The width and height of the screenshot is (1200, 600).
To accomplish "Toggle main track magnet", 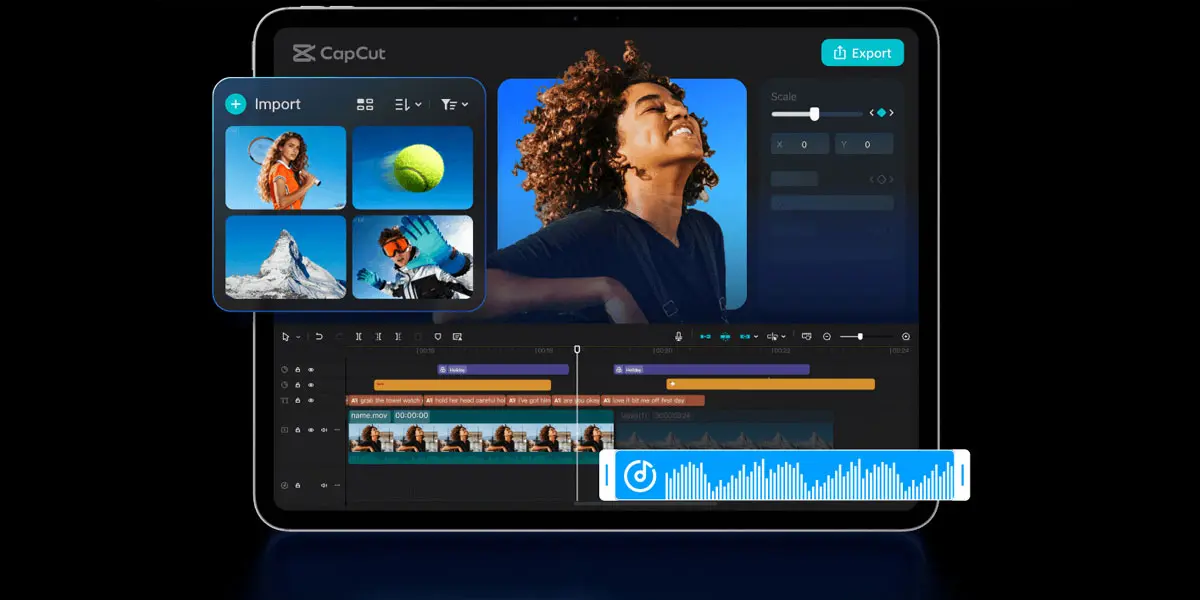I will (x=706, y=337).
